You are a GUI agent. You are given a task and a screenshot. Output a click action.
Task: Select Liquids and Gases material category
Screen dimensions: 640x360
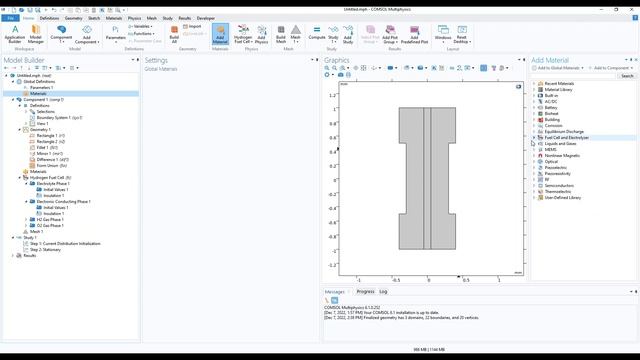[x=560, y=144]
